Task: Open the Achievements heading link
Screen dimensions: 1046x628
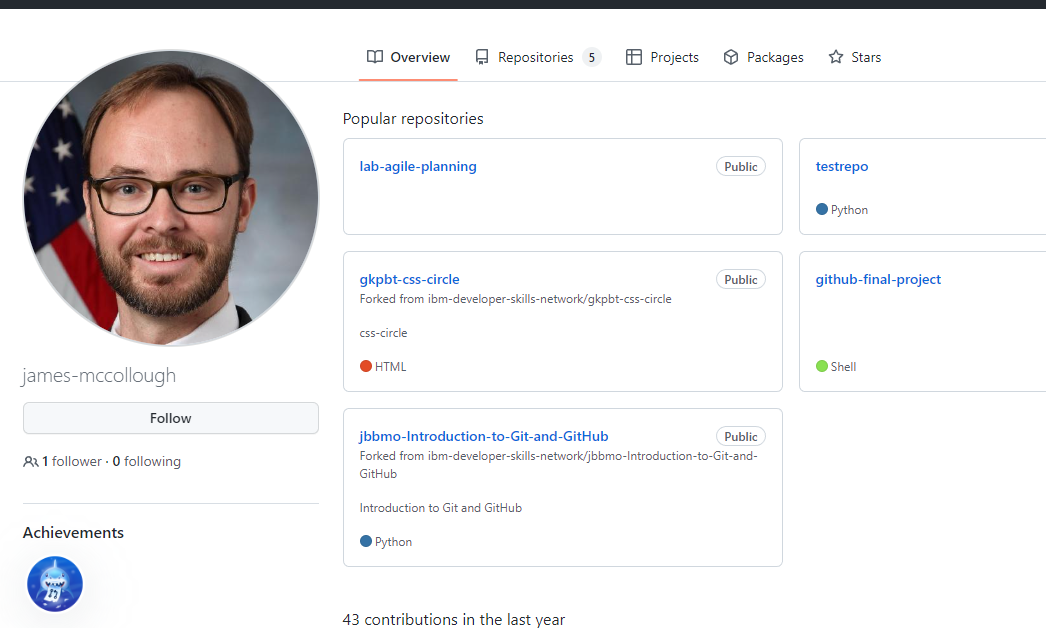Action: click(x=73, y=533)
